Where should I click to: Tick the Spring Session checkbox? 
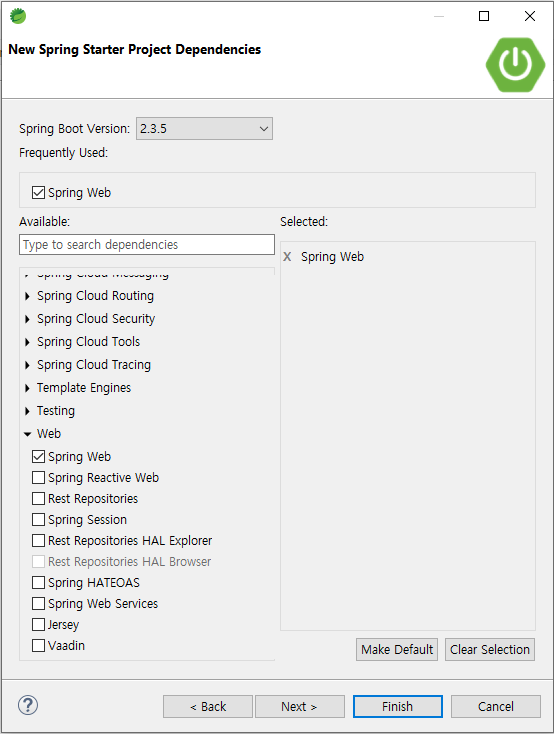tap(38, 520)
